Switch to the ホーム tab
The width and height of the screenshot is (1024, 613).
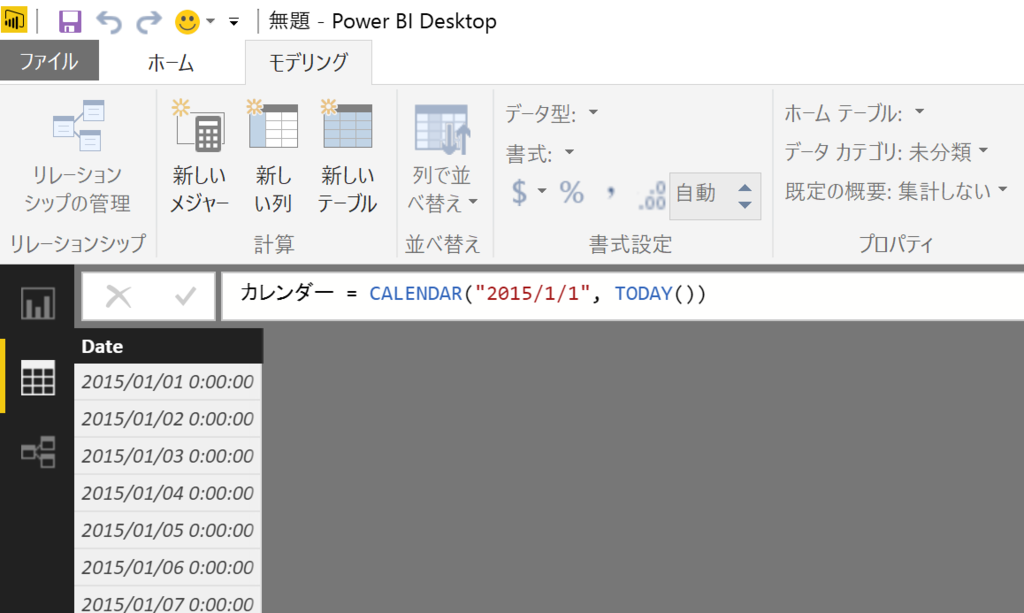click(x=170, y=62)
